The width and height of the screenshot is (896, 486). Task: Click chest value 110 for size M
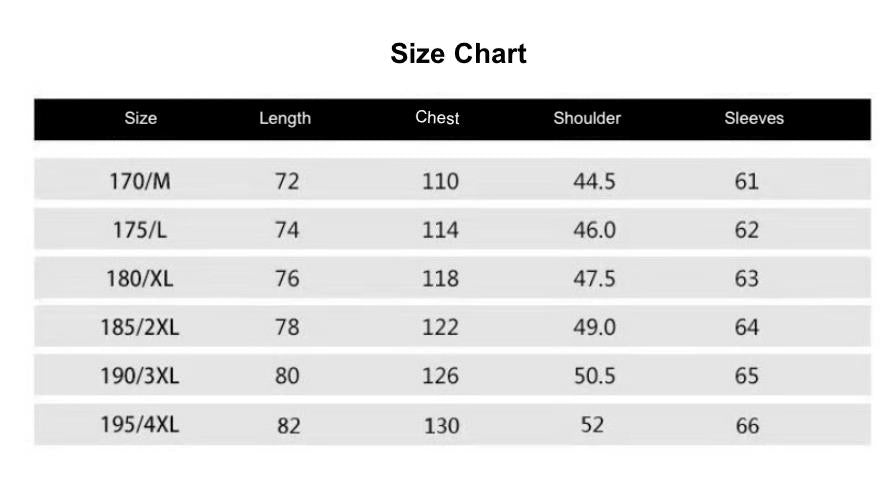[441, 181]
